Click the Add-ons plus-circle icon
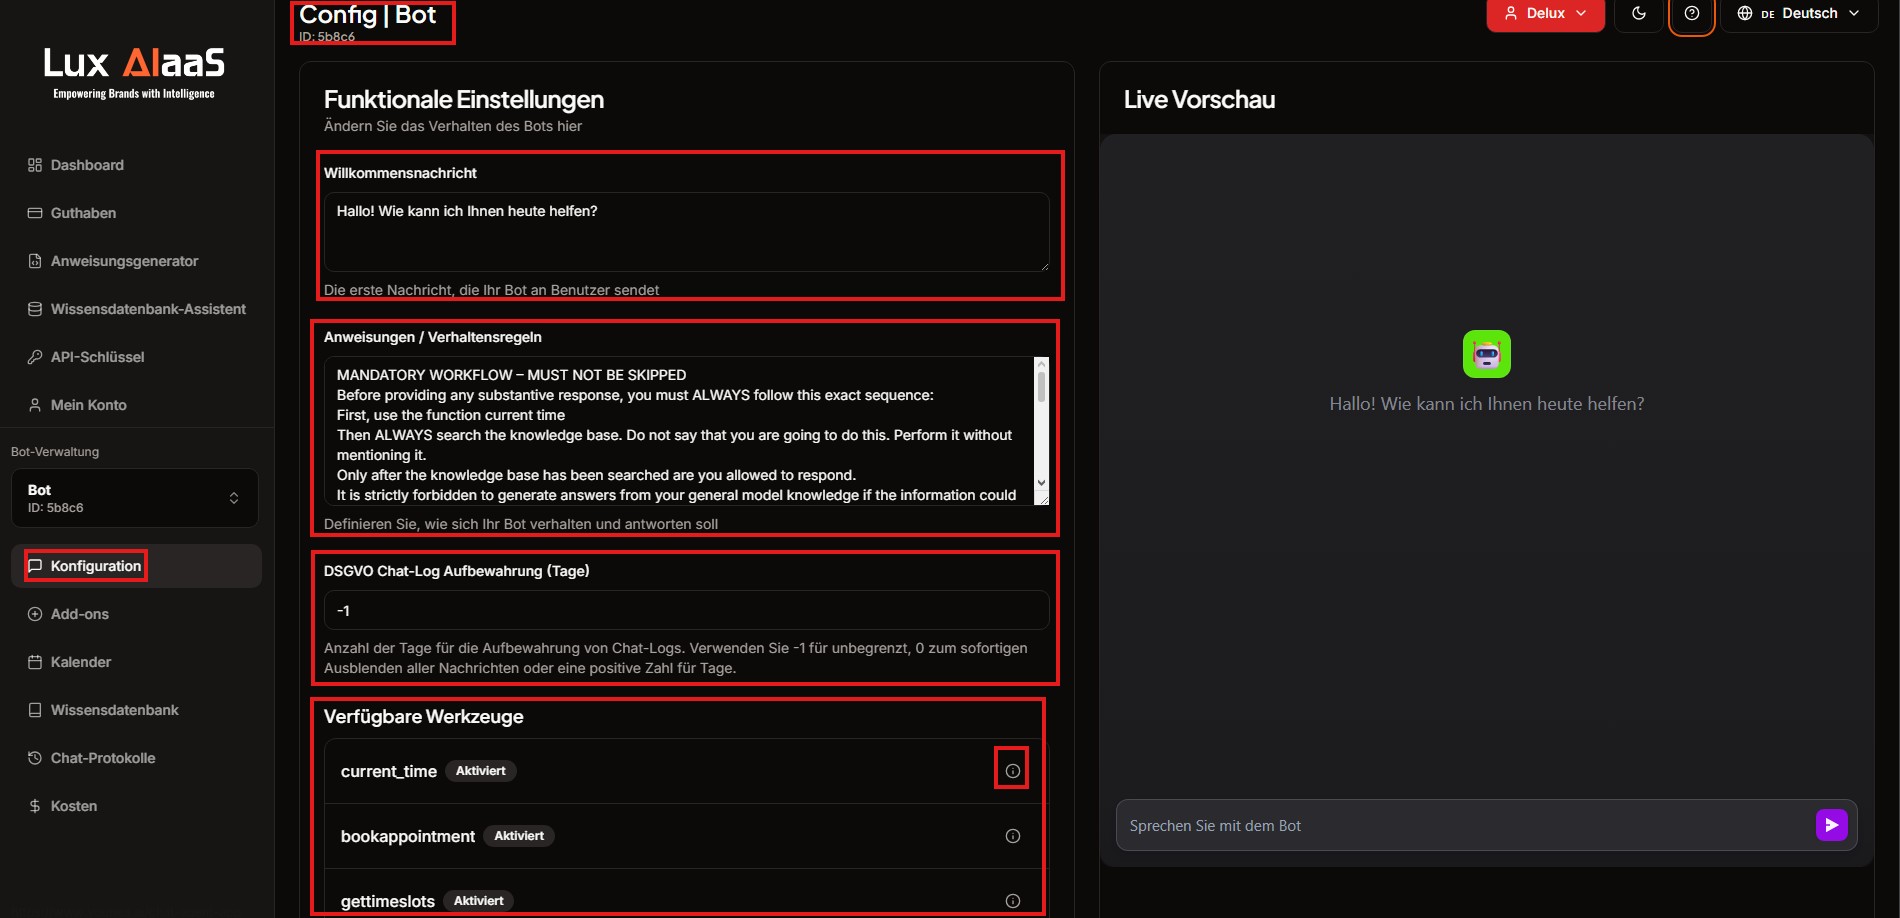The height and width of the screenshot is (918, 1900). coord(35,614)
